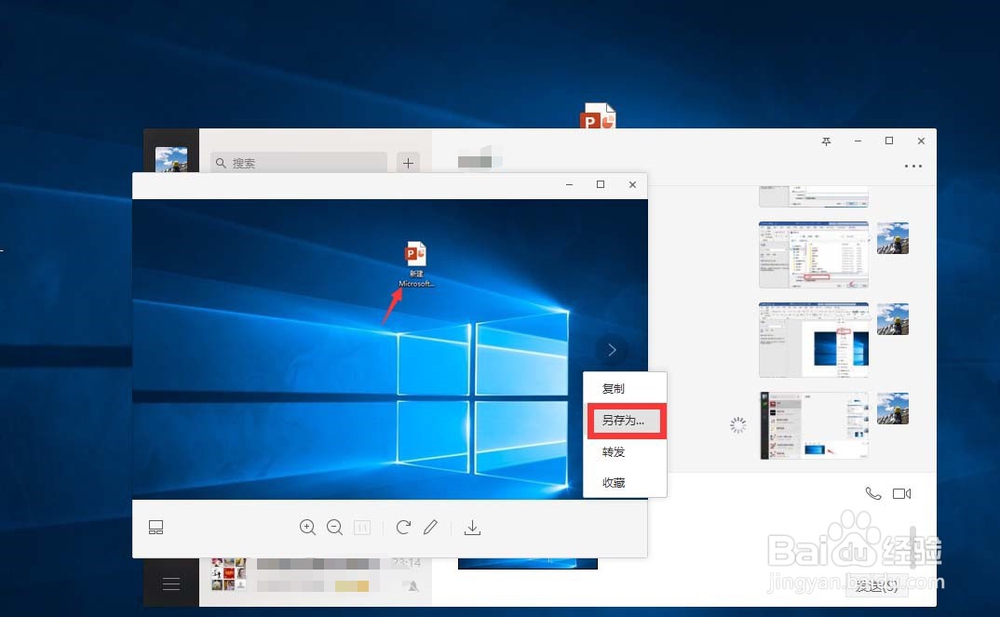
Task: Click the PowerPoint file icon on the desktop
Action: (x=598, y=116)
